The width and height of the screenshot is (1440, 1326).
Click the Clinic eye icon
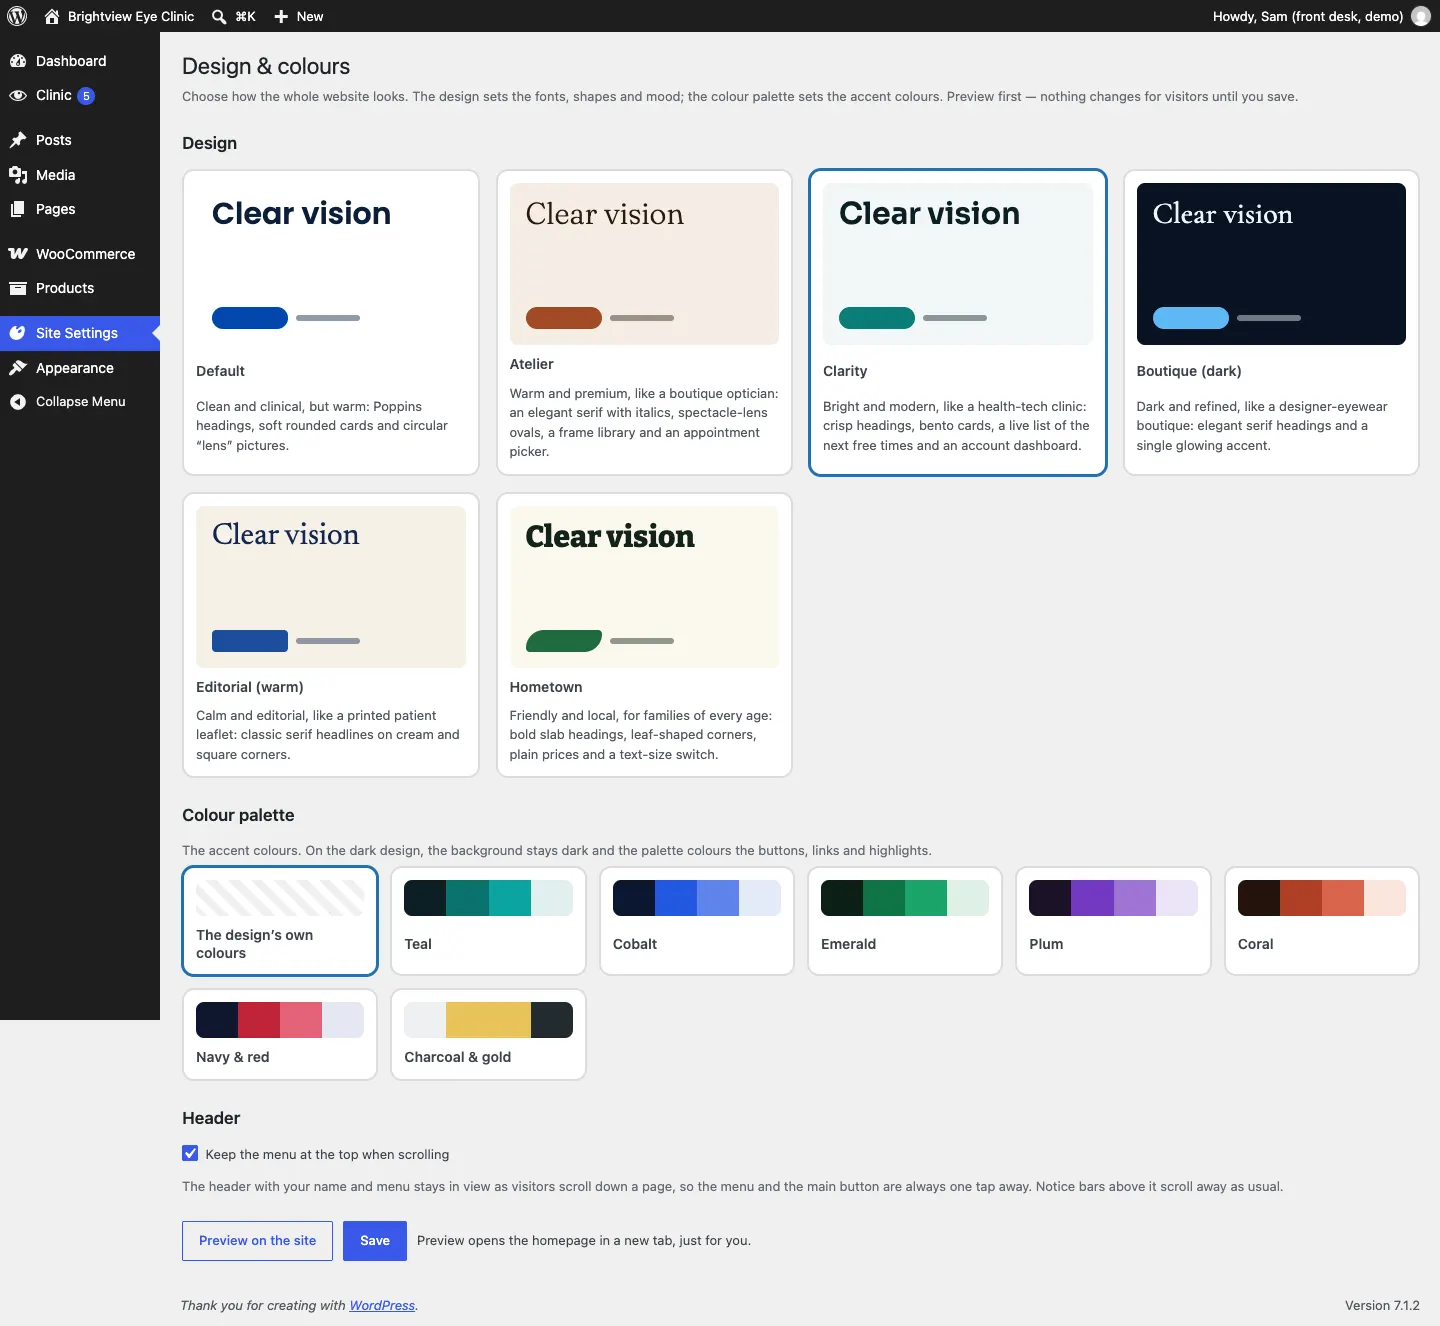point(18,96)
